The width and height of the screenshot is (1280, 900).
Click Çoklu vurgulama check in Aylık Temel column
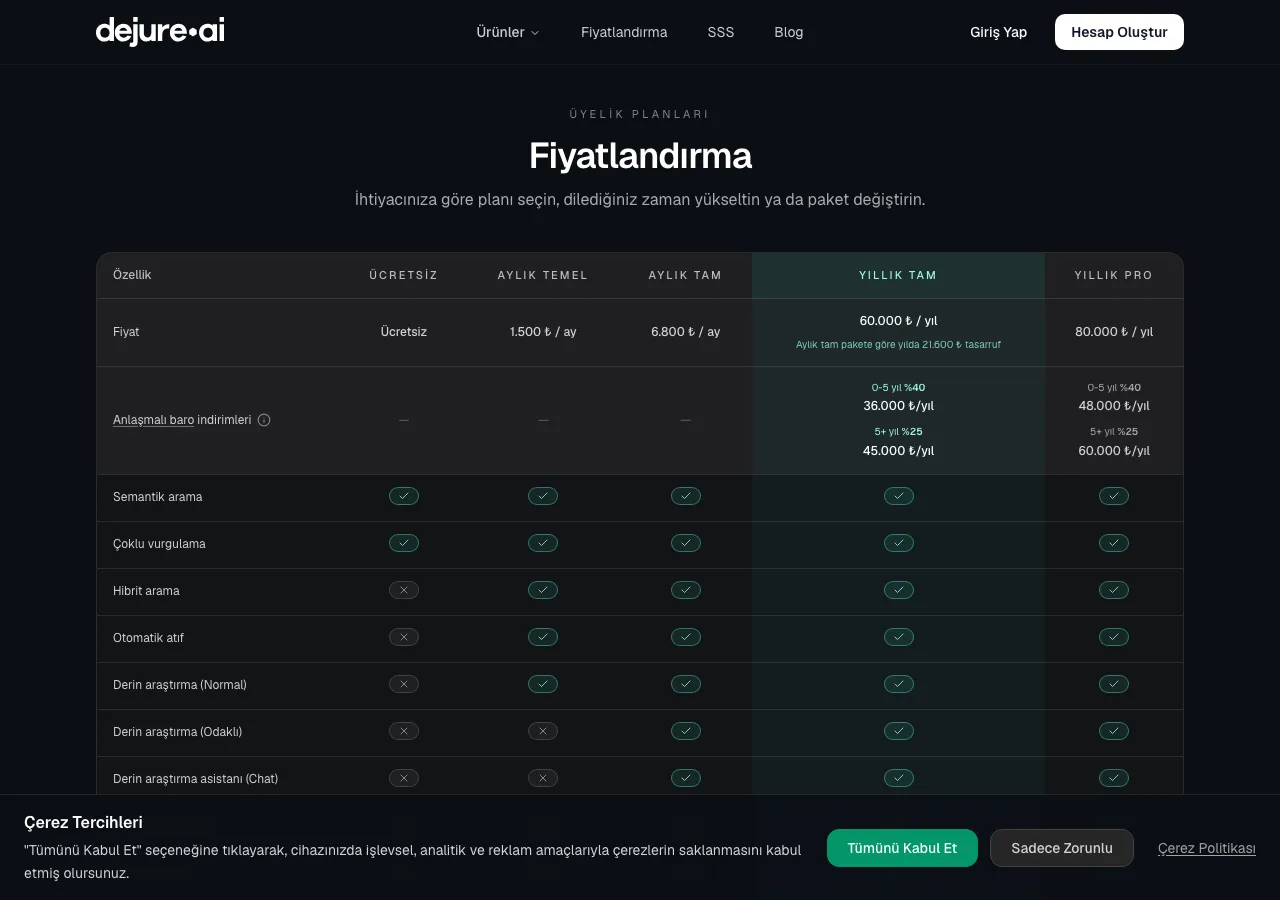coord(543,543)
